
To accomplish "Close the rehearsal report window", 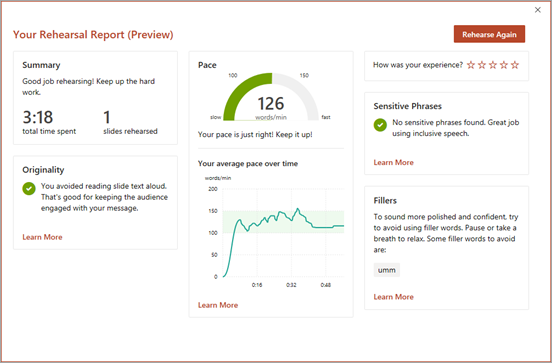I will pyautogui.click(x=538, y=10).
